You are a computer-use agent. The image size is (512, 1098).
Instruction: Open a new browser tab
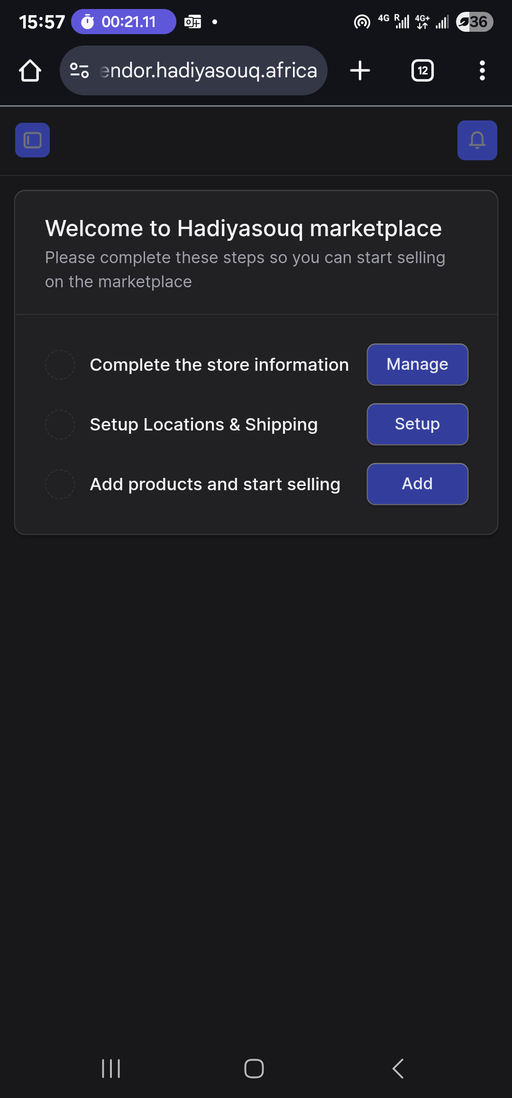pyautogui.click(x=360, y=70)
